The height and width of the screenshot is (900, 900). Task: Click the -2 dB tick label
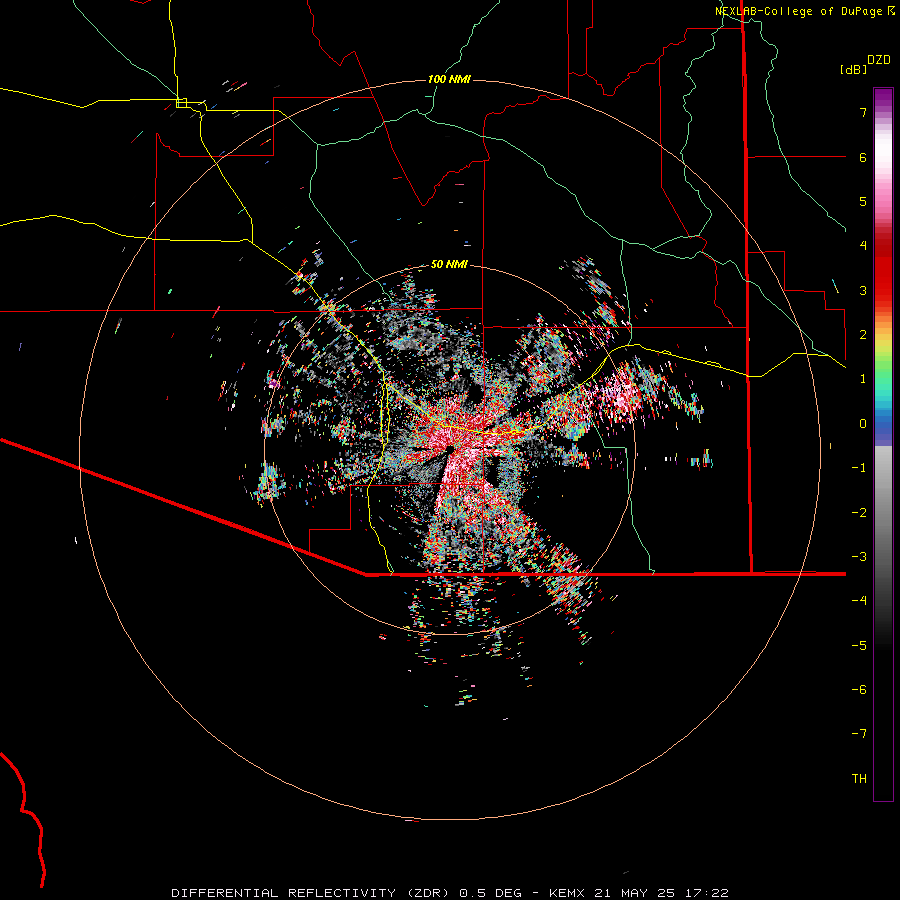(x=859, y=512)
